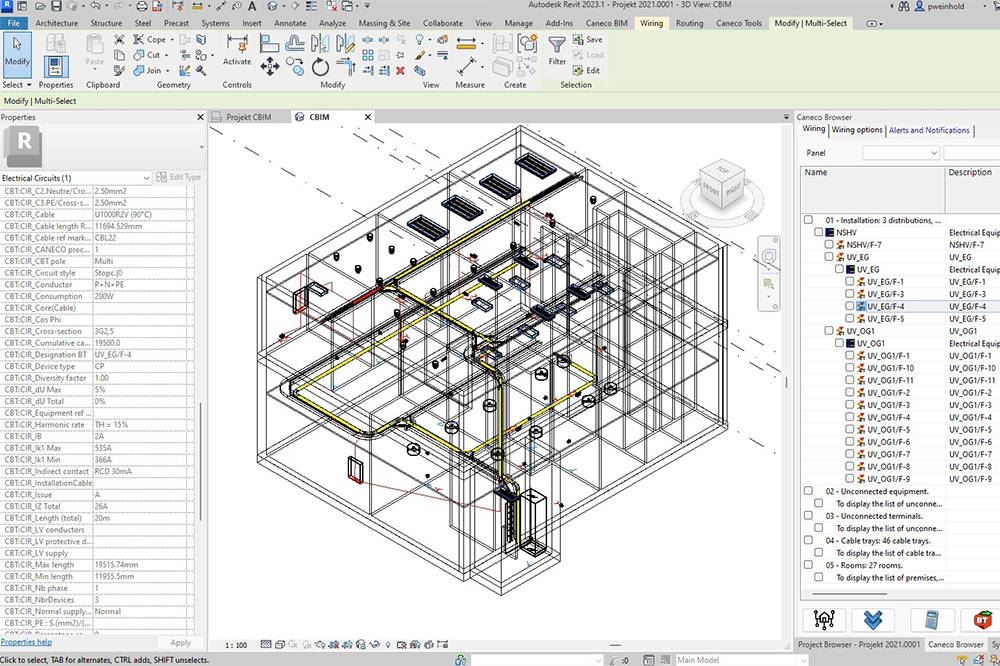Open the Caneco BIM ribbon tab
This screenshot has height=666, width=1000.
click(x=607, y=23)
